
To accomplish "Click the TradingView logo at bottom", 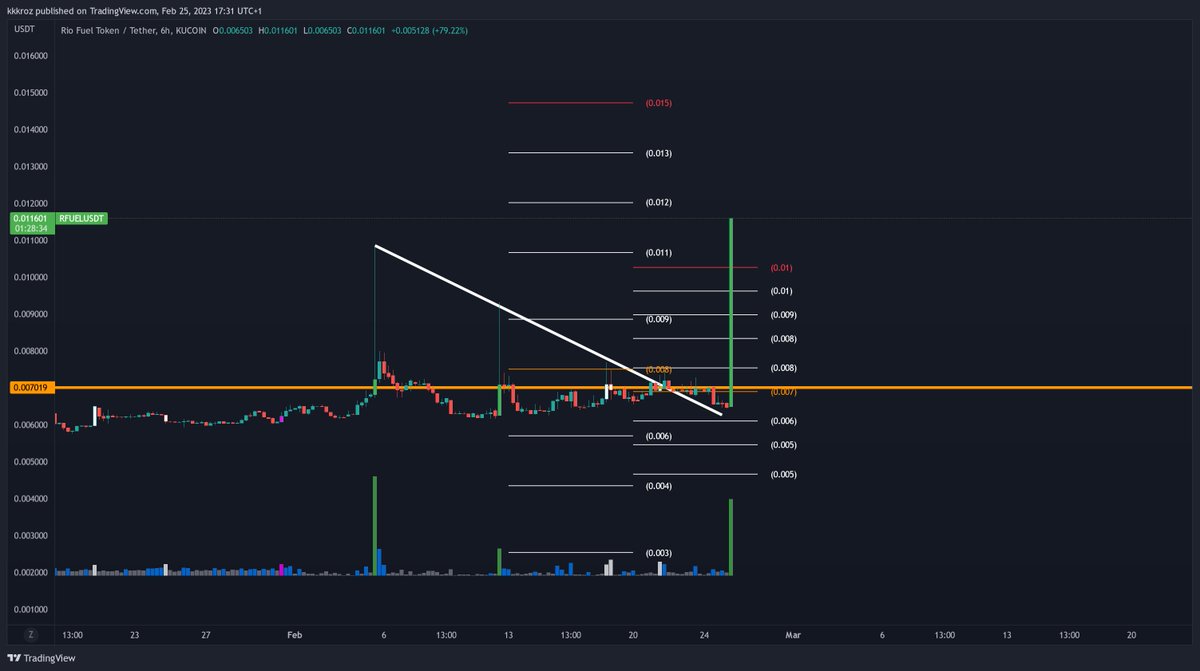I will (x=42, y=658).
